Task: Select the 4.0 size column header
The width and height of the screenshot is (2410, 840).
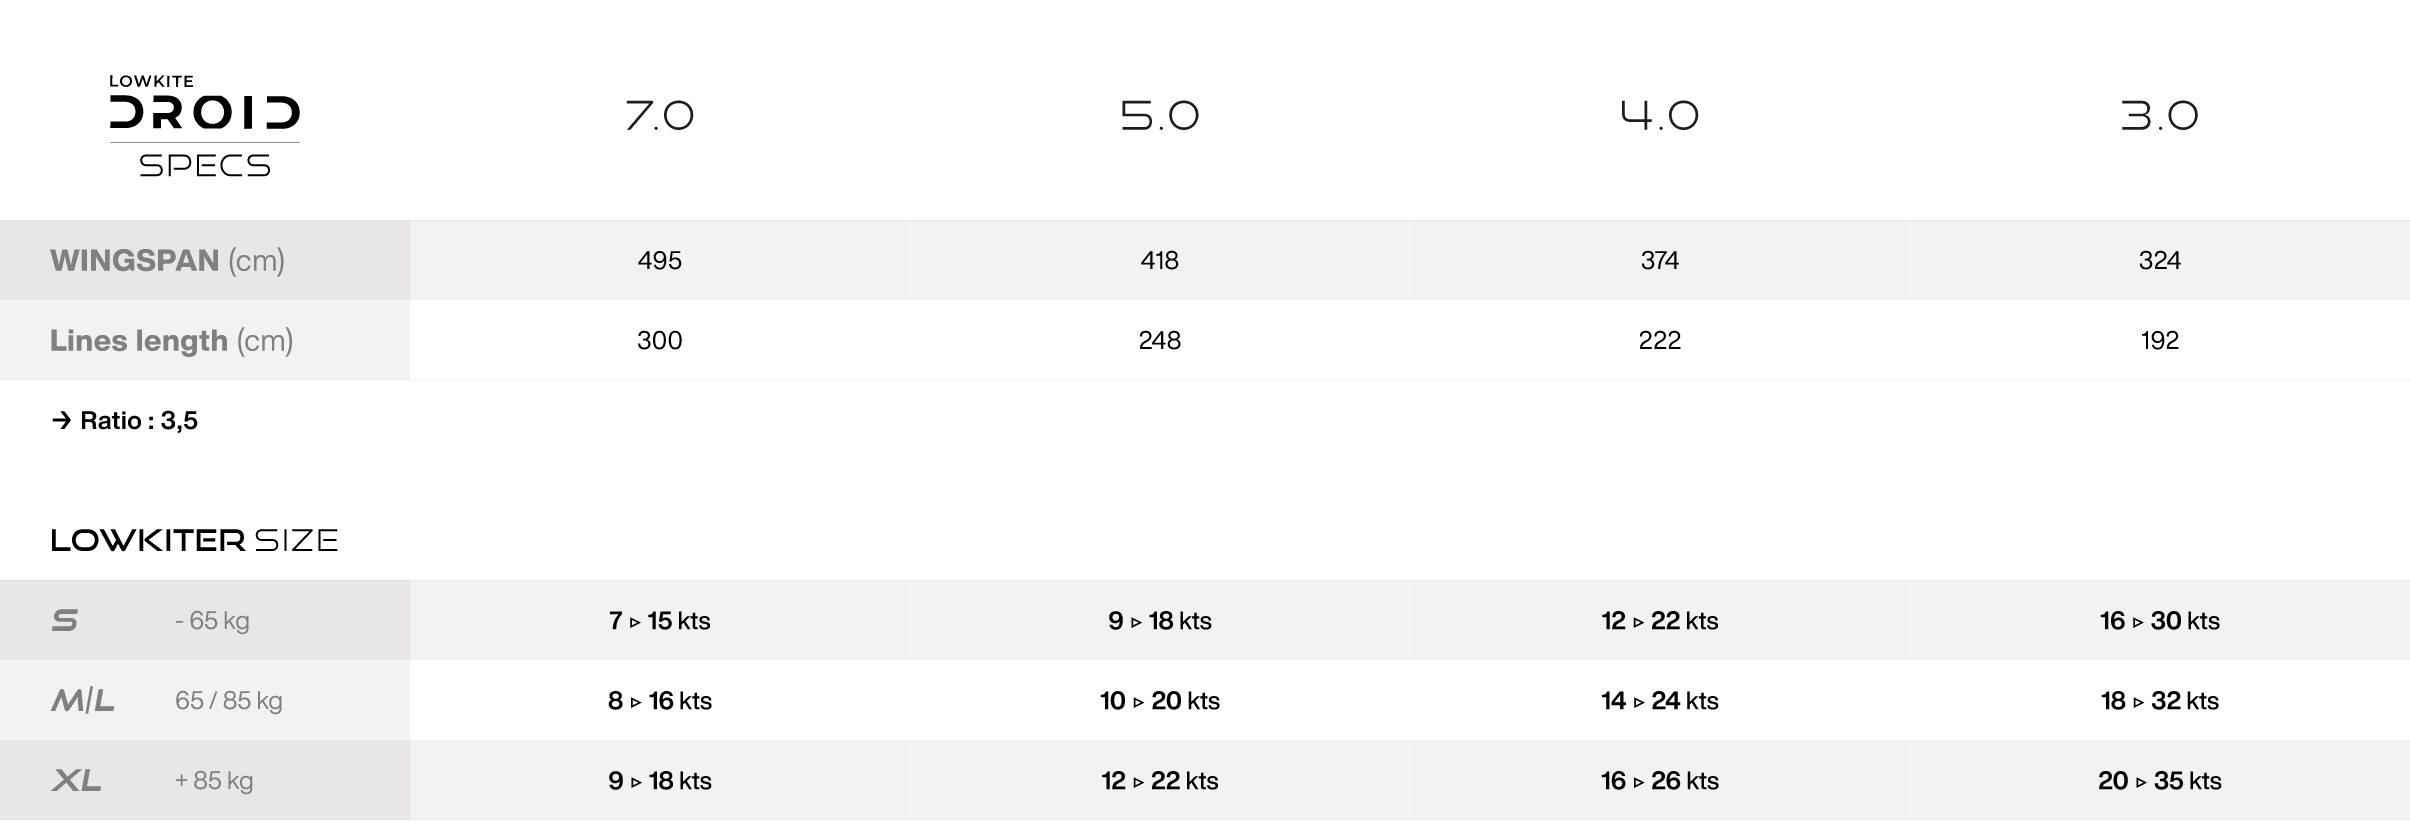Action: pos(1659,116)
